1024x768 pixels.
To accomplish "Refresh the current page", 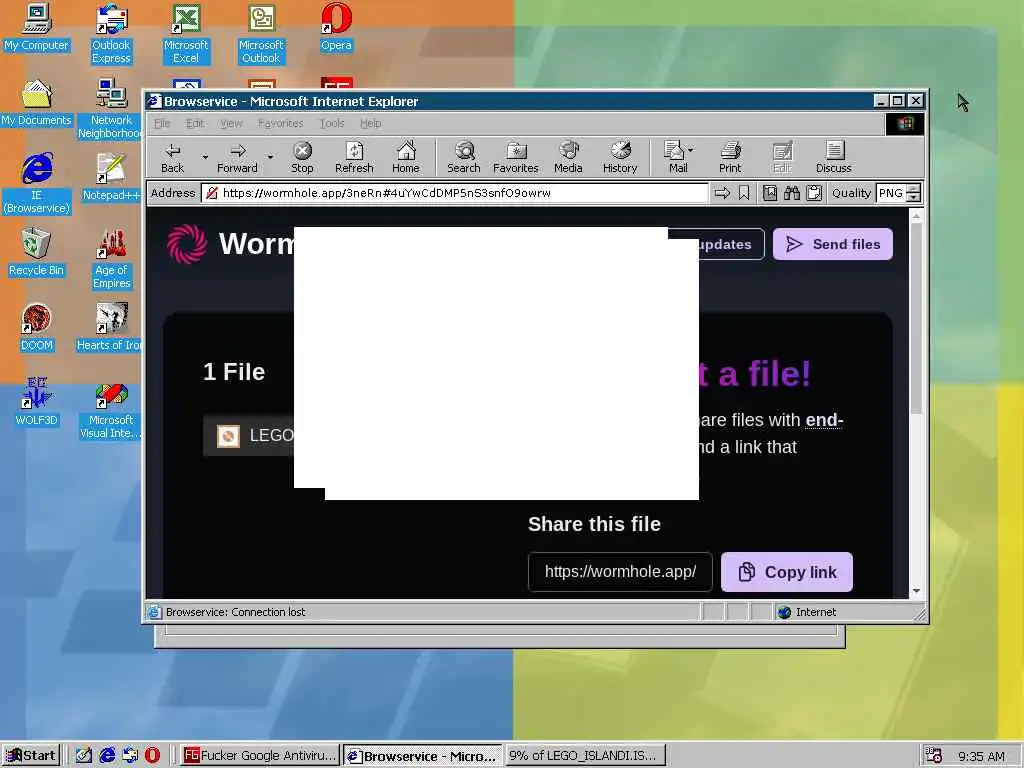I will click(354, 157).
